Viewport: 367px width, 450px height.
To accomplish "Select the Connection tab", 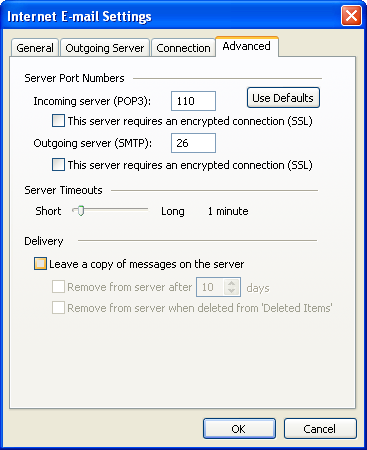I will [183, 48].
